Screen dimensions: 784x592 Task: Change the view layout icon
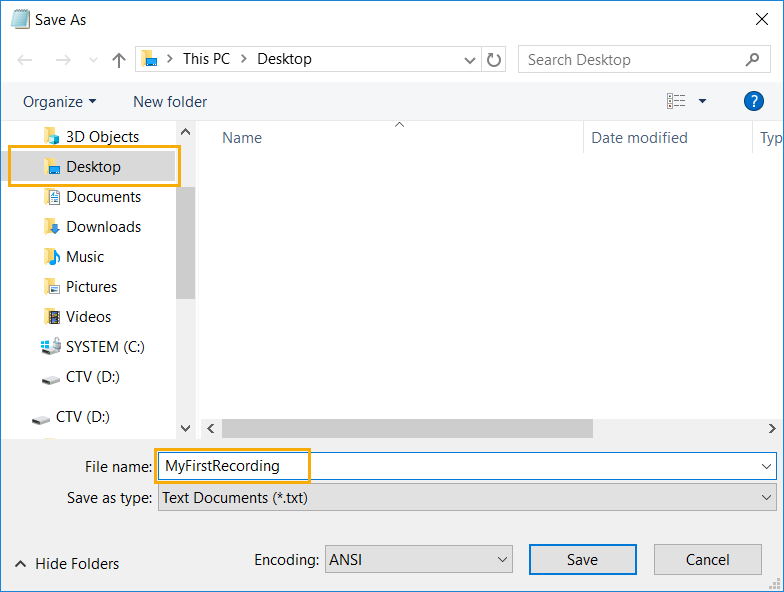676,101
